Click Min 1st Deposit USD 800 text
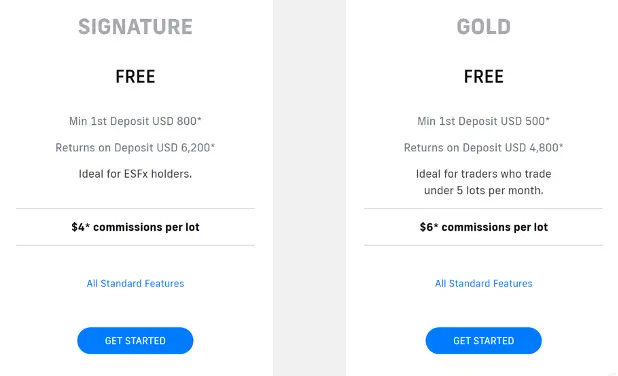618x376 pixels. (135, 121)
